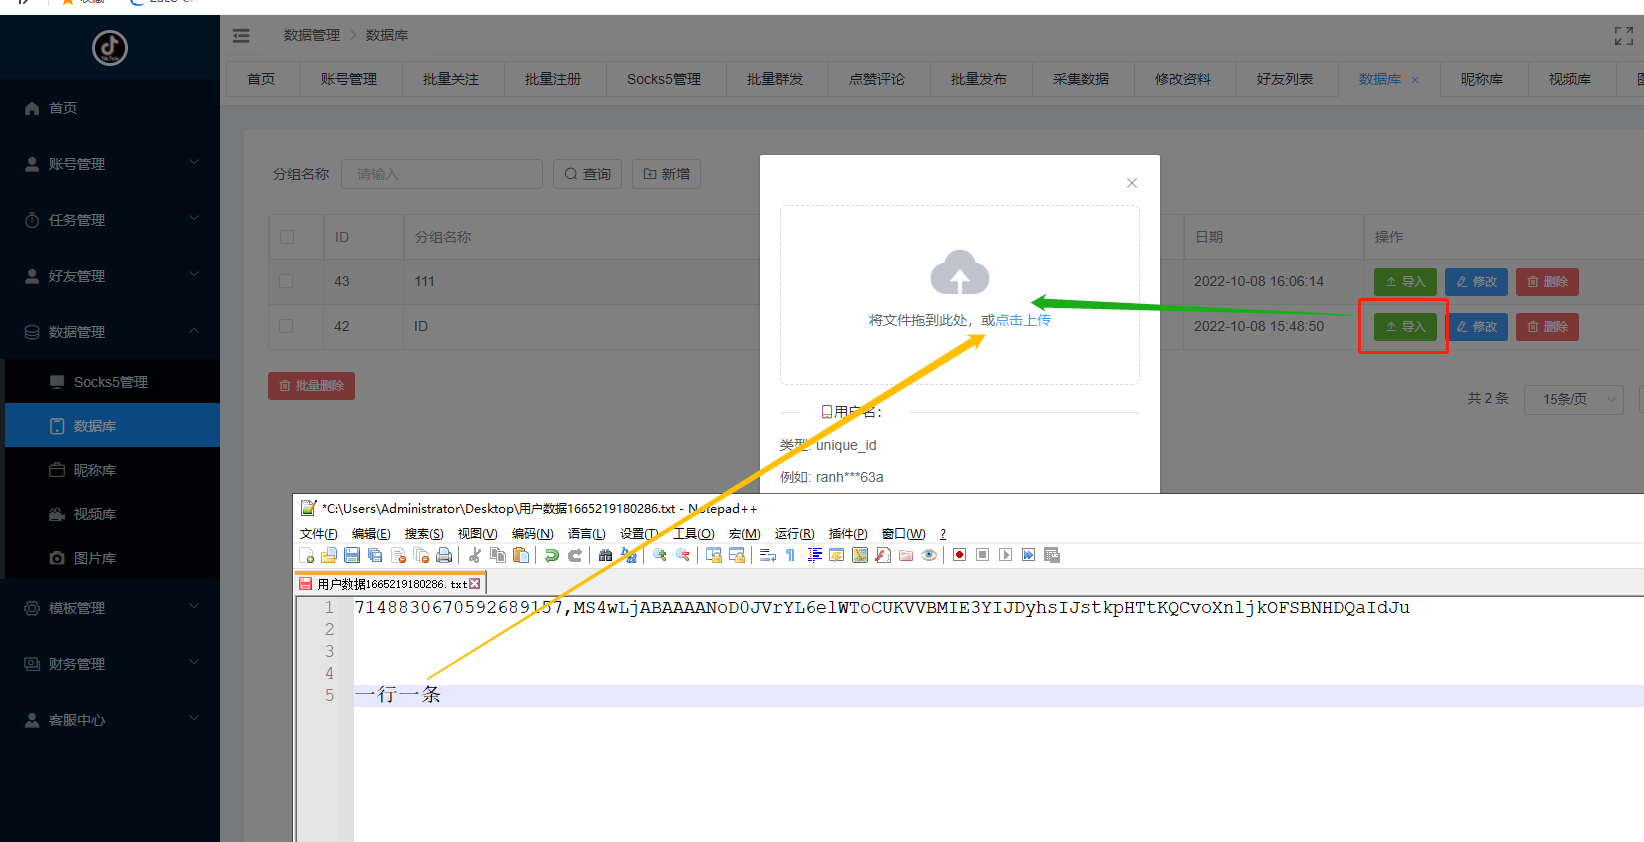Click the 分组名称 search input field

point(441,174)
